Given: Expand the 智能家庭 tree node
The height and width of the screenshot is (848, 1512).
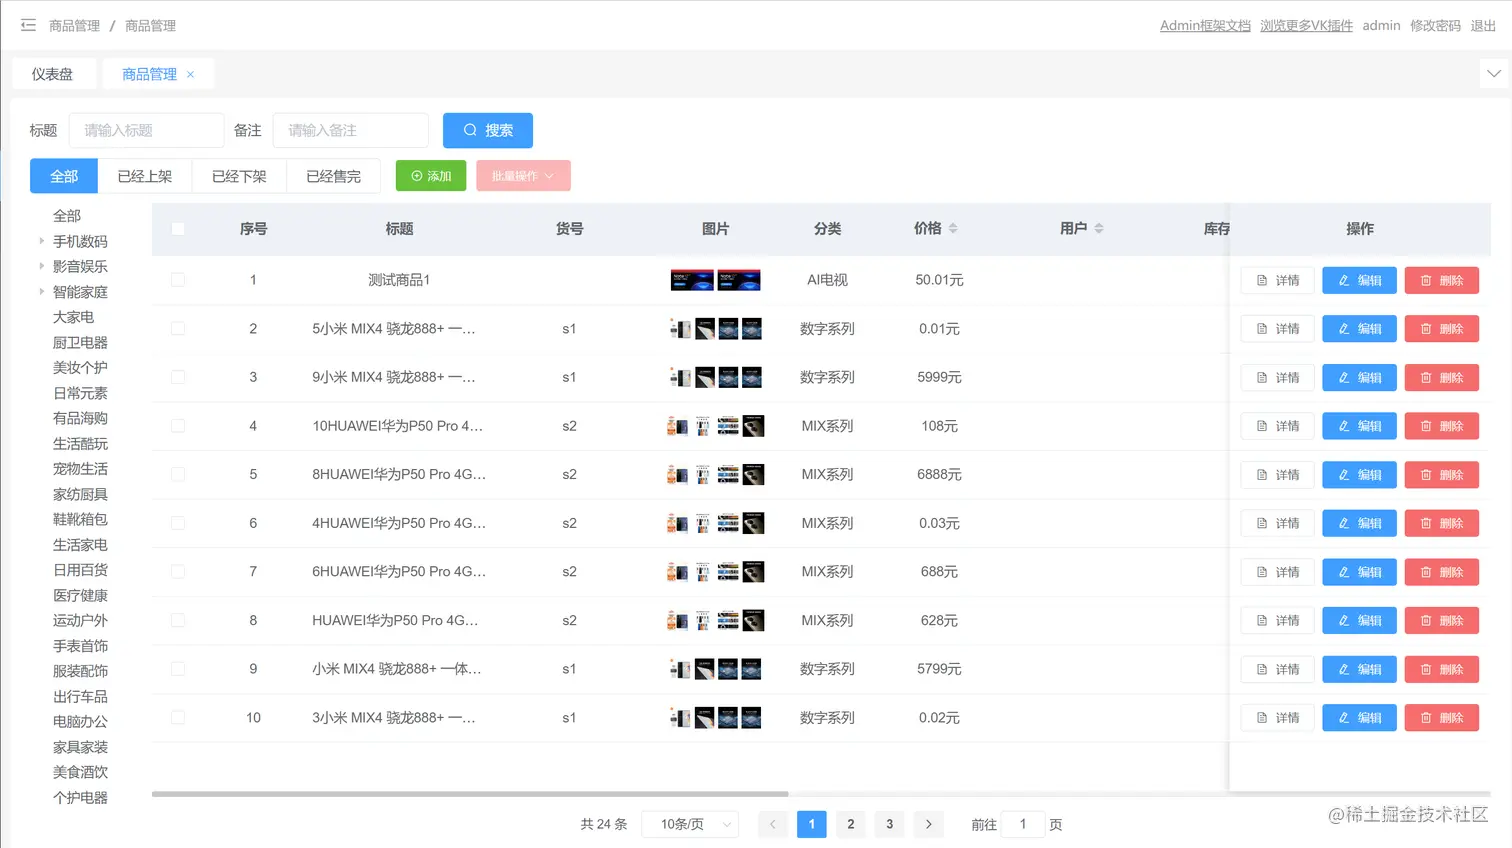Looking at the screenshot, I should tap(41, 292).
